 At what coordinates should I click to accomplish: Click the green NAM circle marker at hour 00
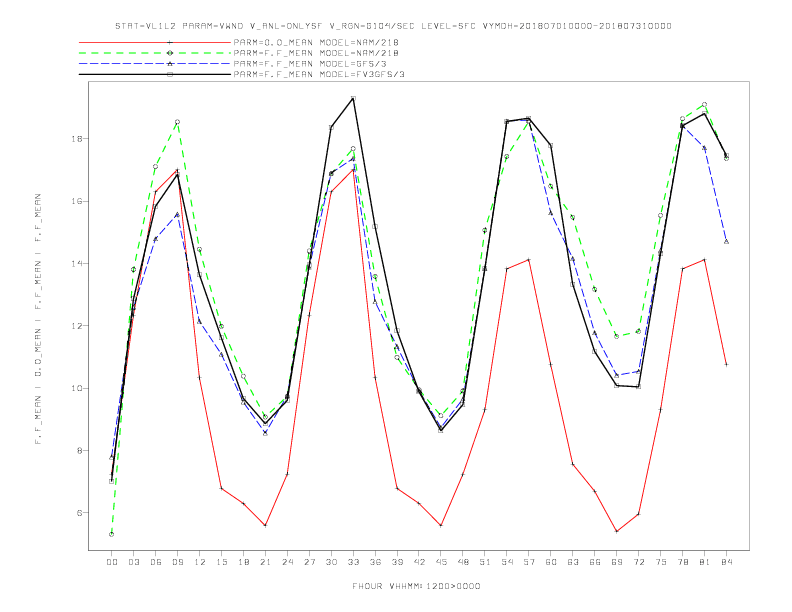(112, 534)
